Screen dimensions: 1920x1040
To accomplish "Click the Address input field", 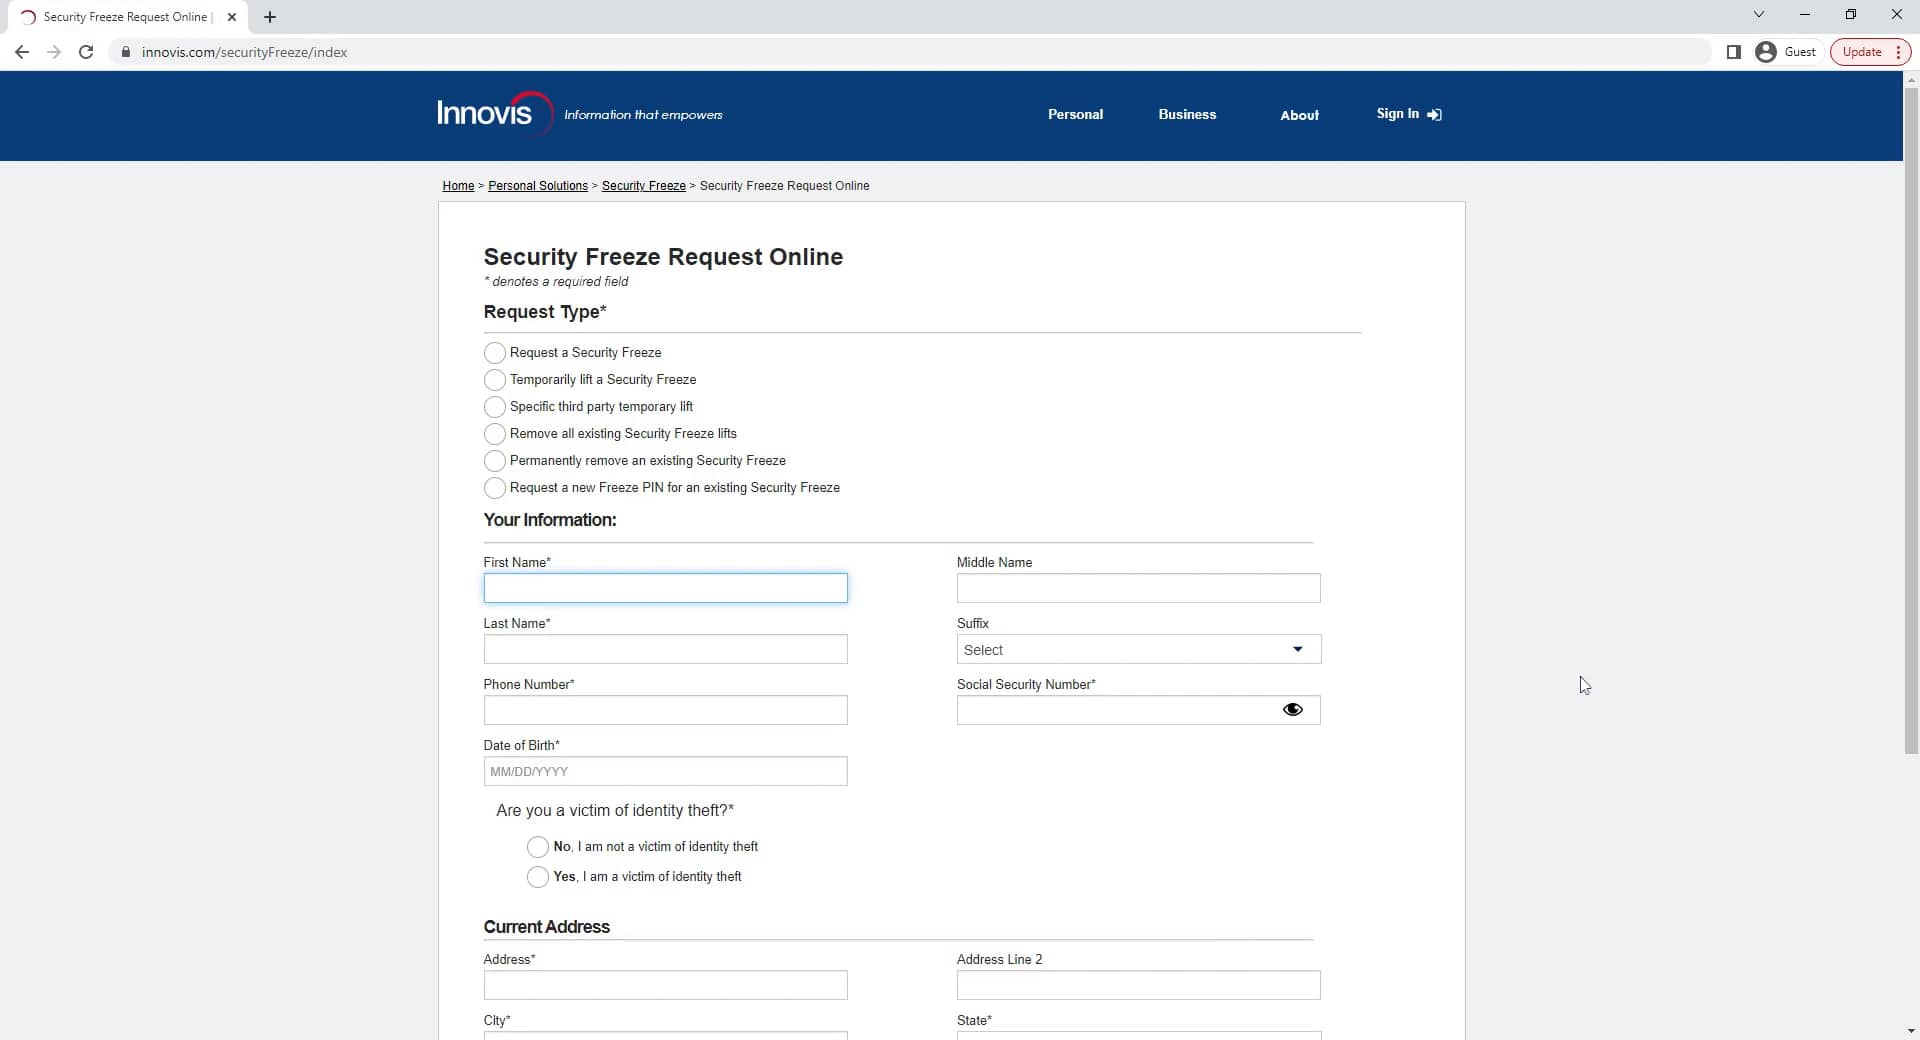I will click(x=665, y=985).
